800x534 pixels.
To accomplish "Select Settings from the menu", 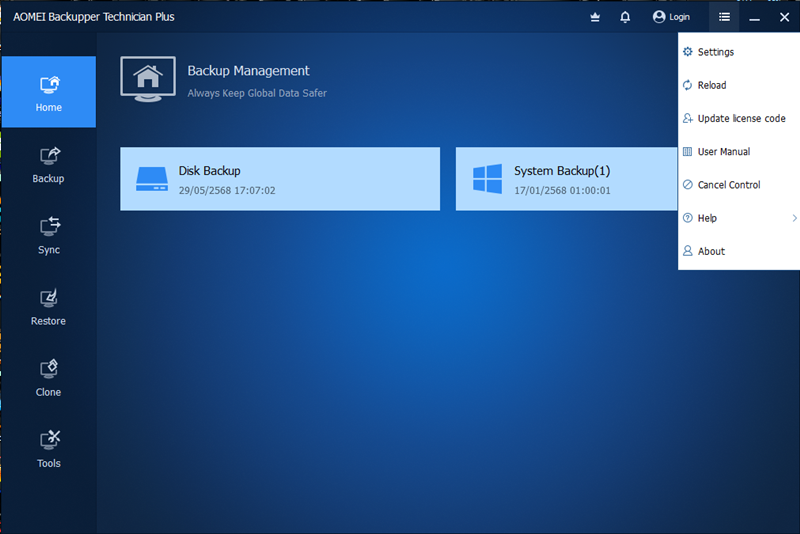I will point(739,52).
